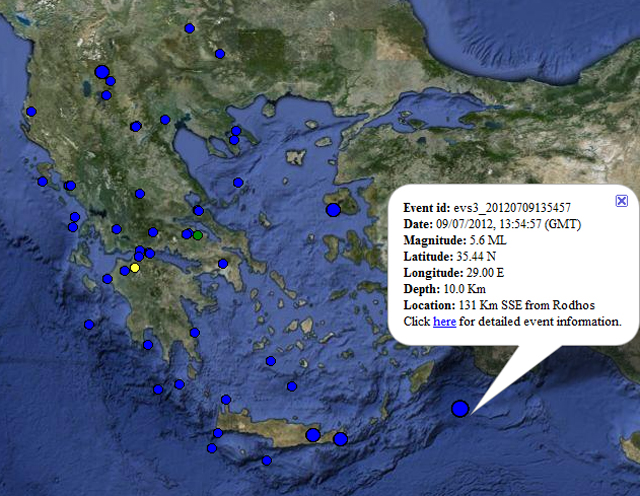Select the topmost blue earthquake marker

pyautogui.click(x=189, y=28)
